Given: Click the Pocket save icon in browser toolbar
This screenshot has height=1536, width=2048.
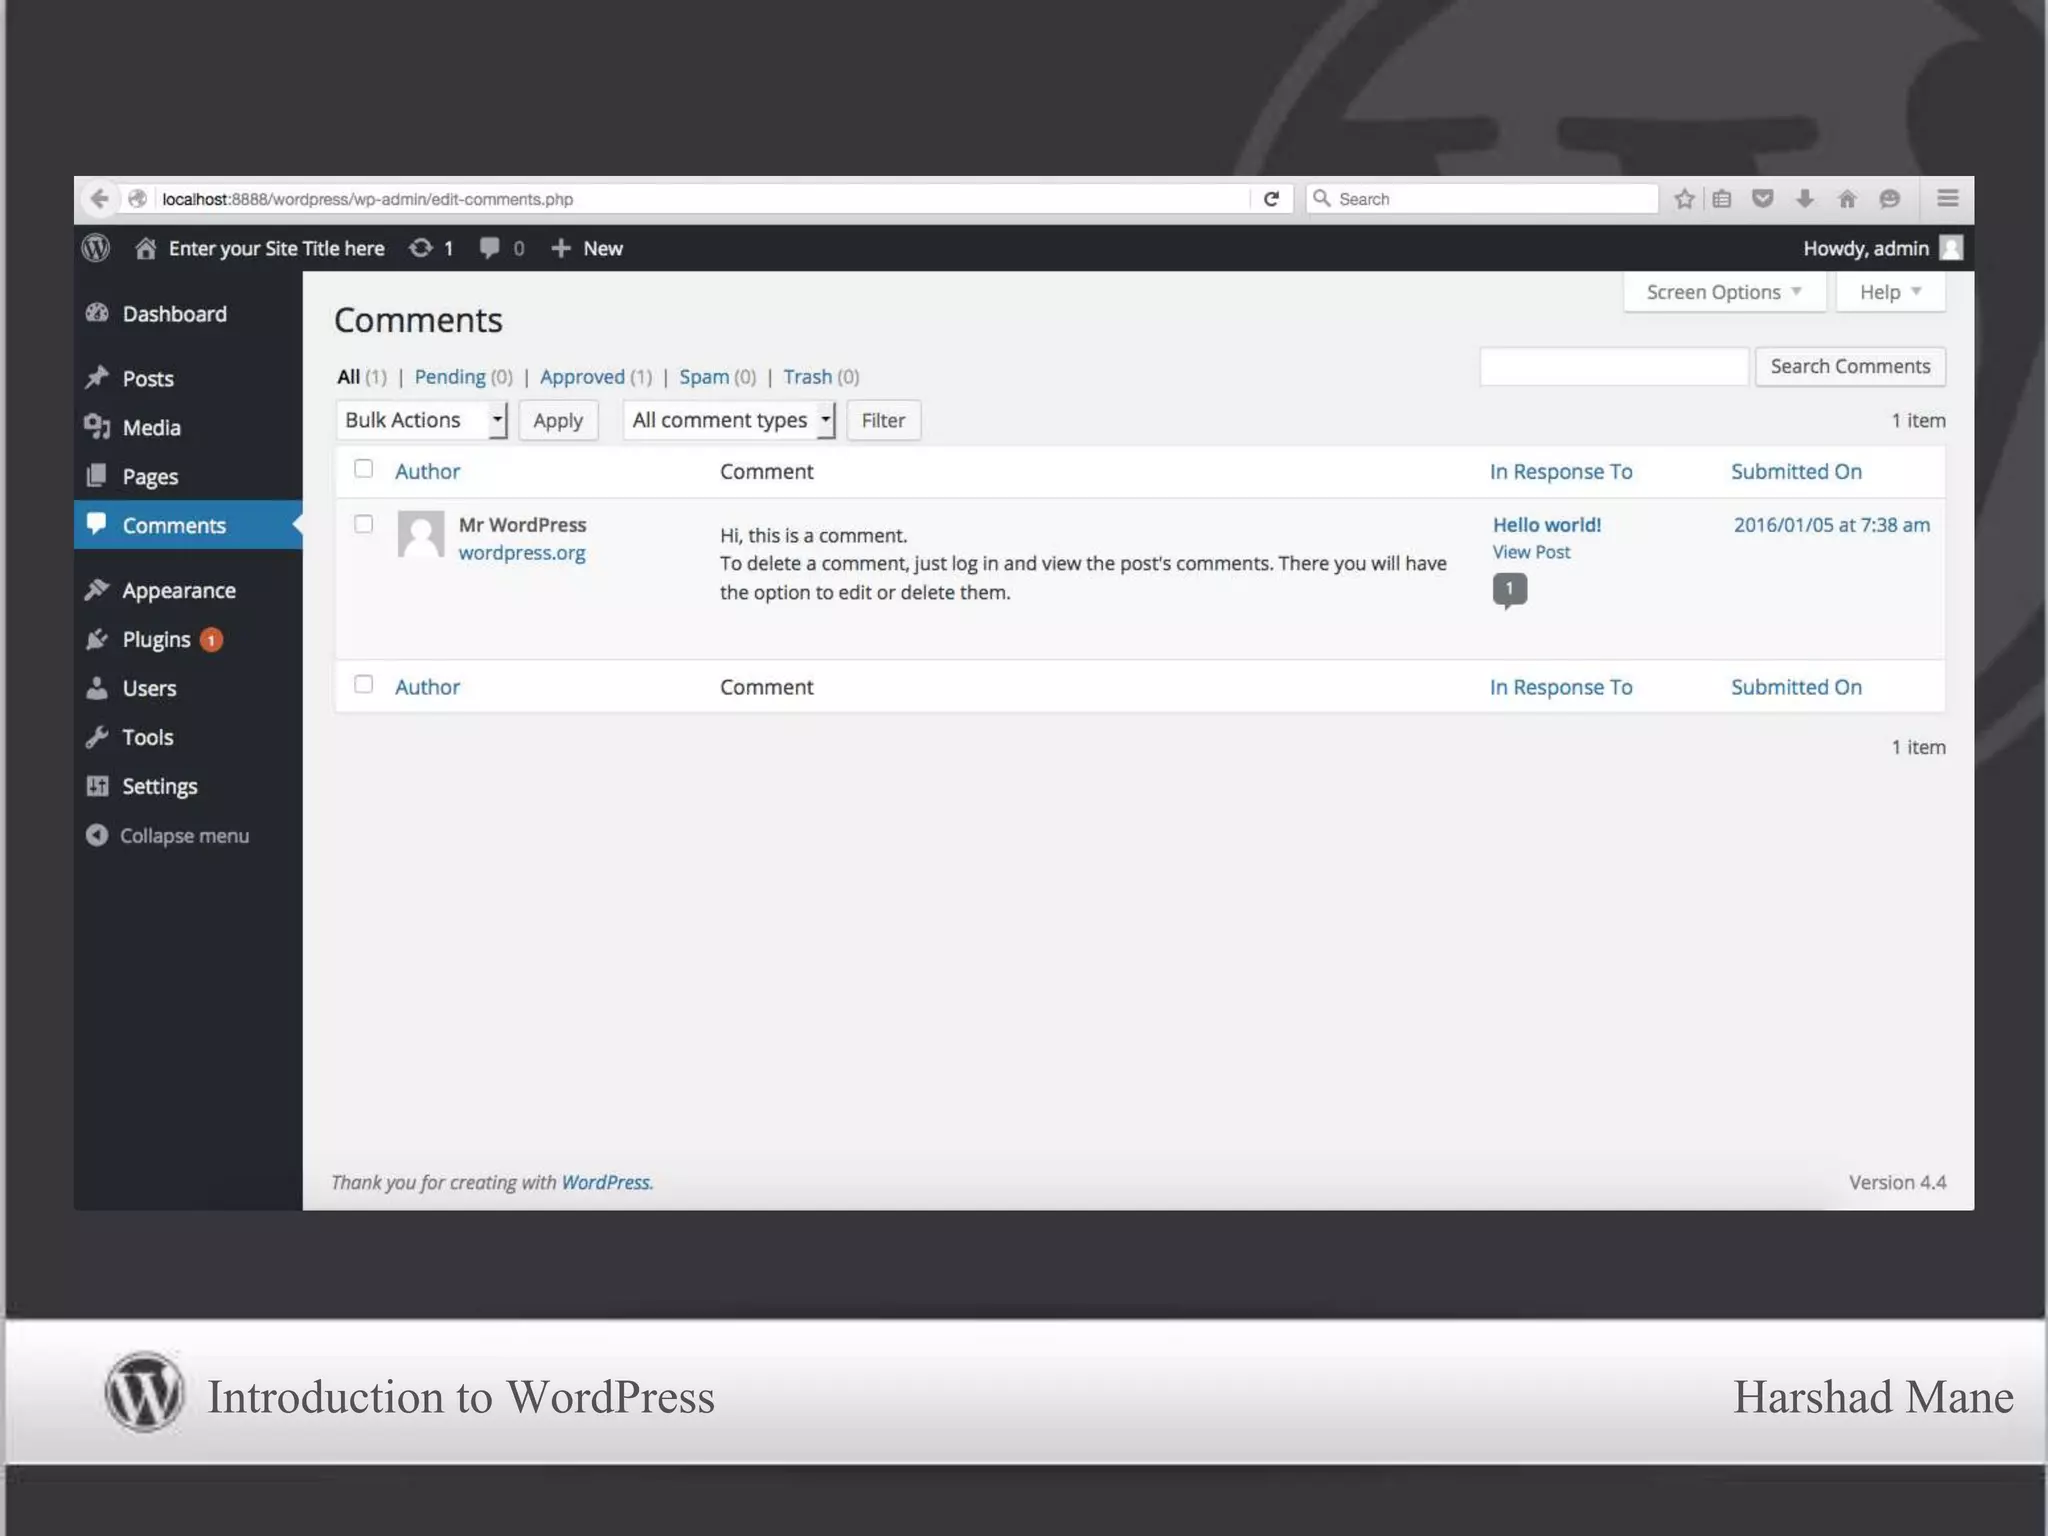Looking at the screenshot, I should [1763, 198].
